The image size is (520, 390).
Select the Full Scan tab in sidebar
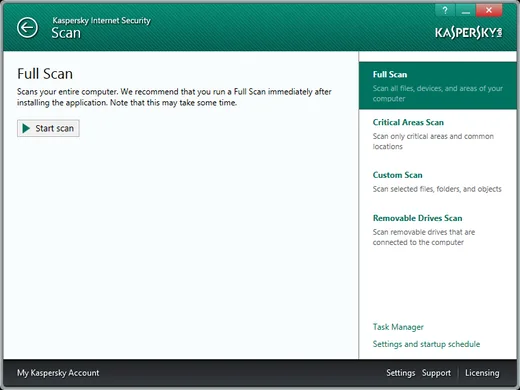pos(438,86)
